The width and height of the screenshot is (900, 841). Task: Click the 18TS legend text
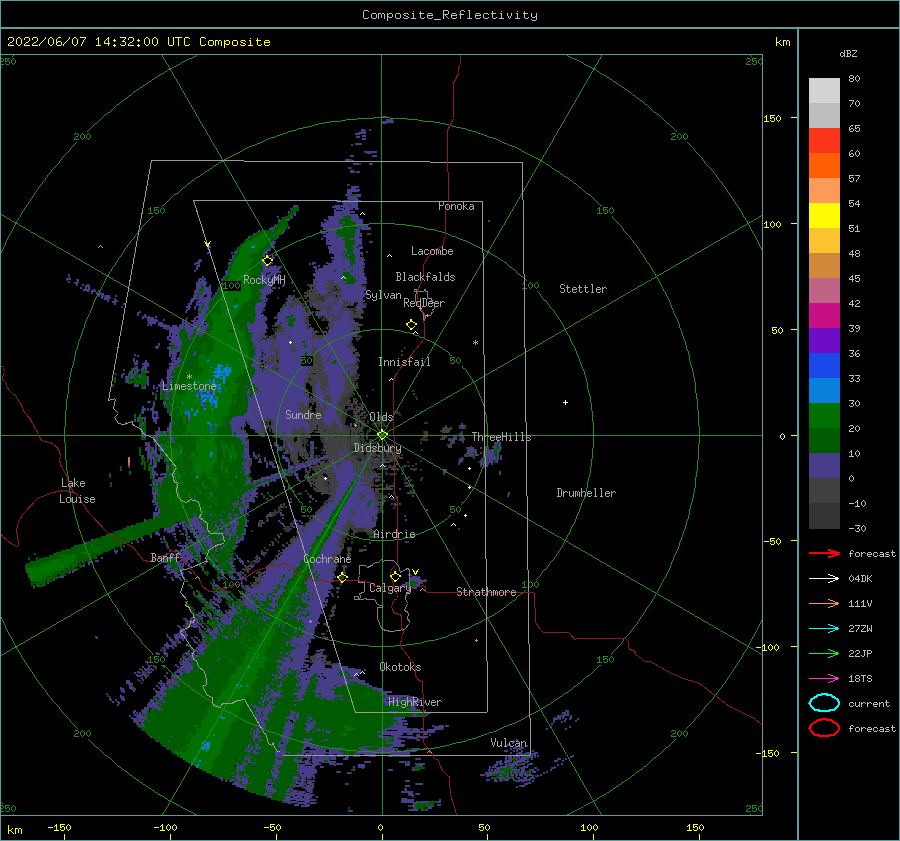(x=860, y=679)
